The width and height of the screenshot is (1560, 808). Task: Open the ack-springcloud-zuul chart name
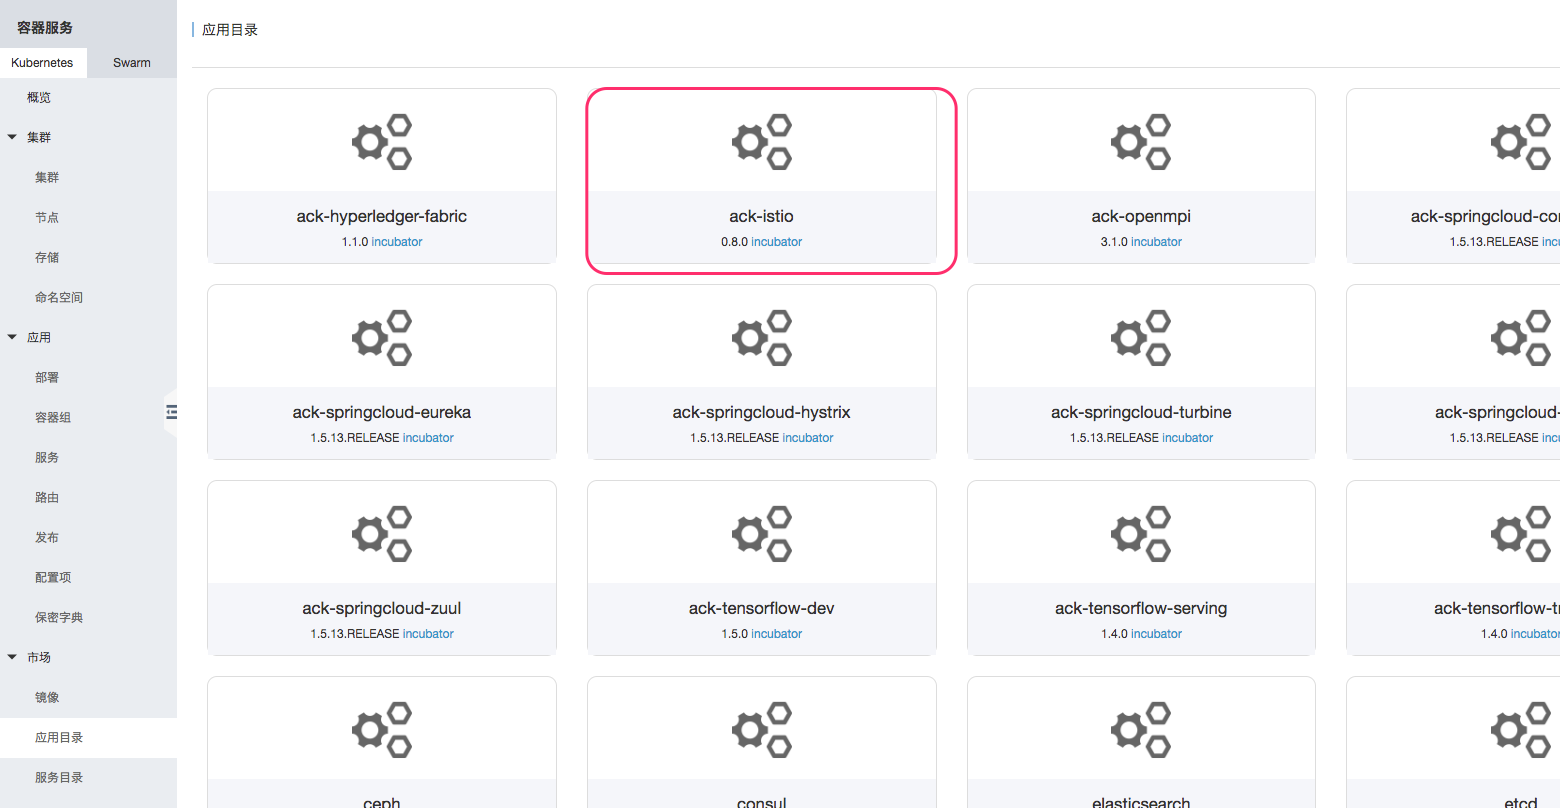pos(382,608)
